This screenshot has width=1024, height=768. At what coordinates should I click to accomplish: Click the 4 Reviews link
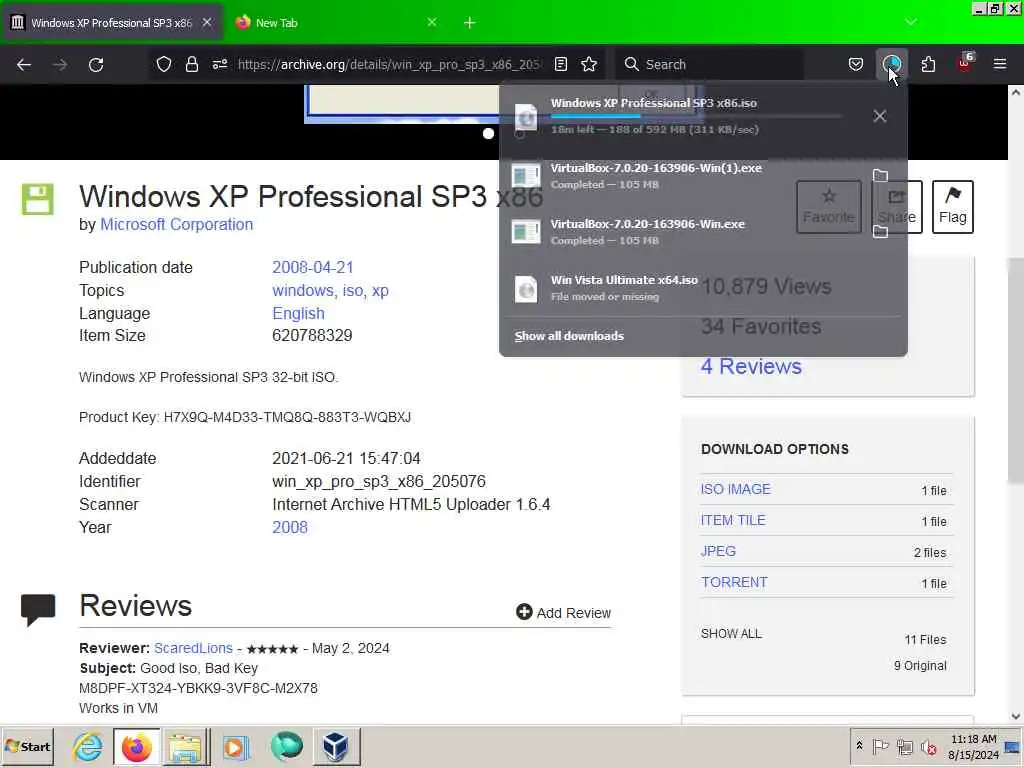coord(751,366)
